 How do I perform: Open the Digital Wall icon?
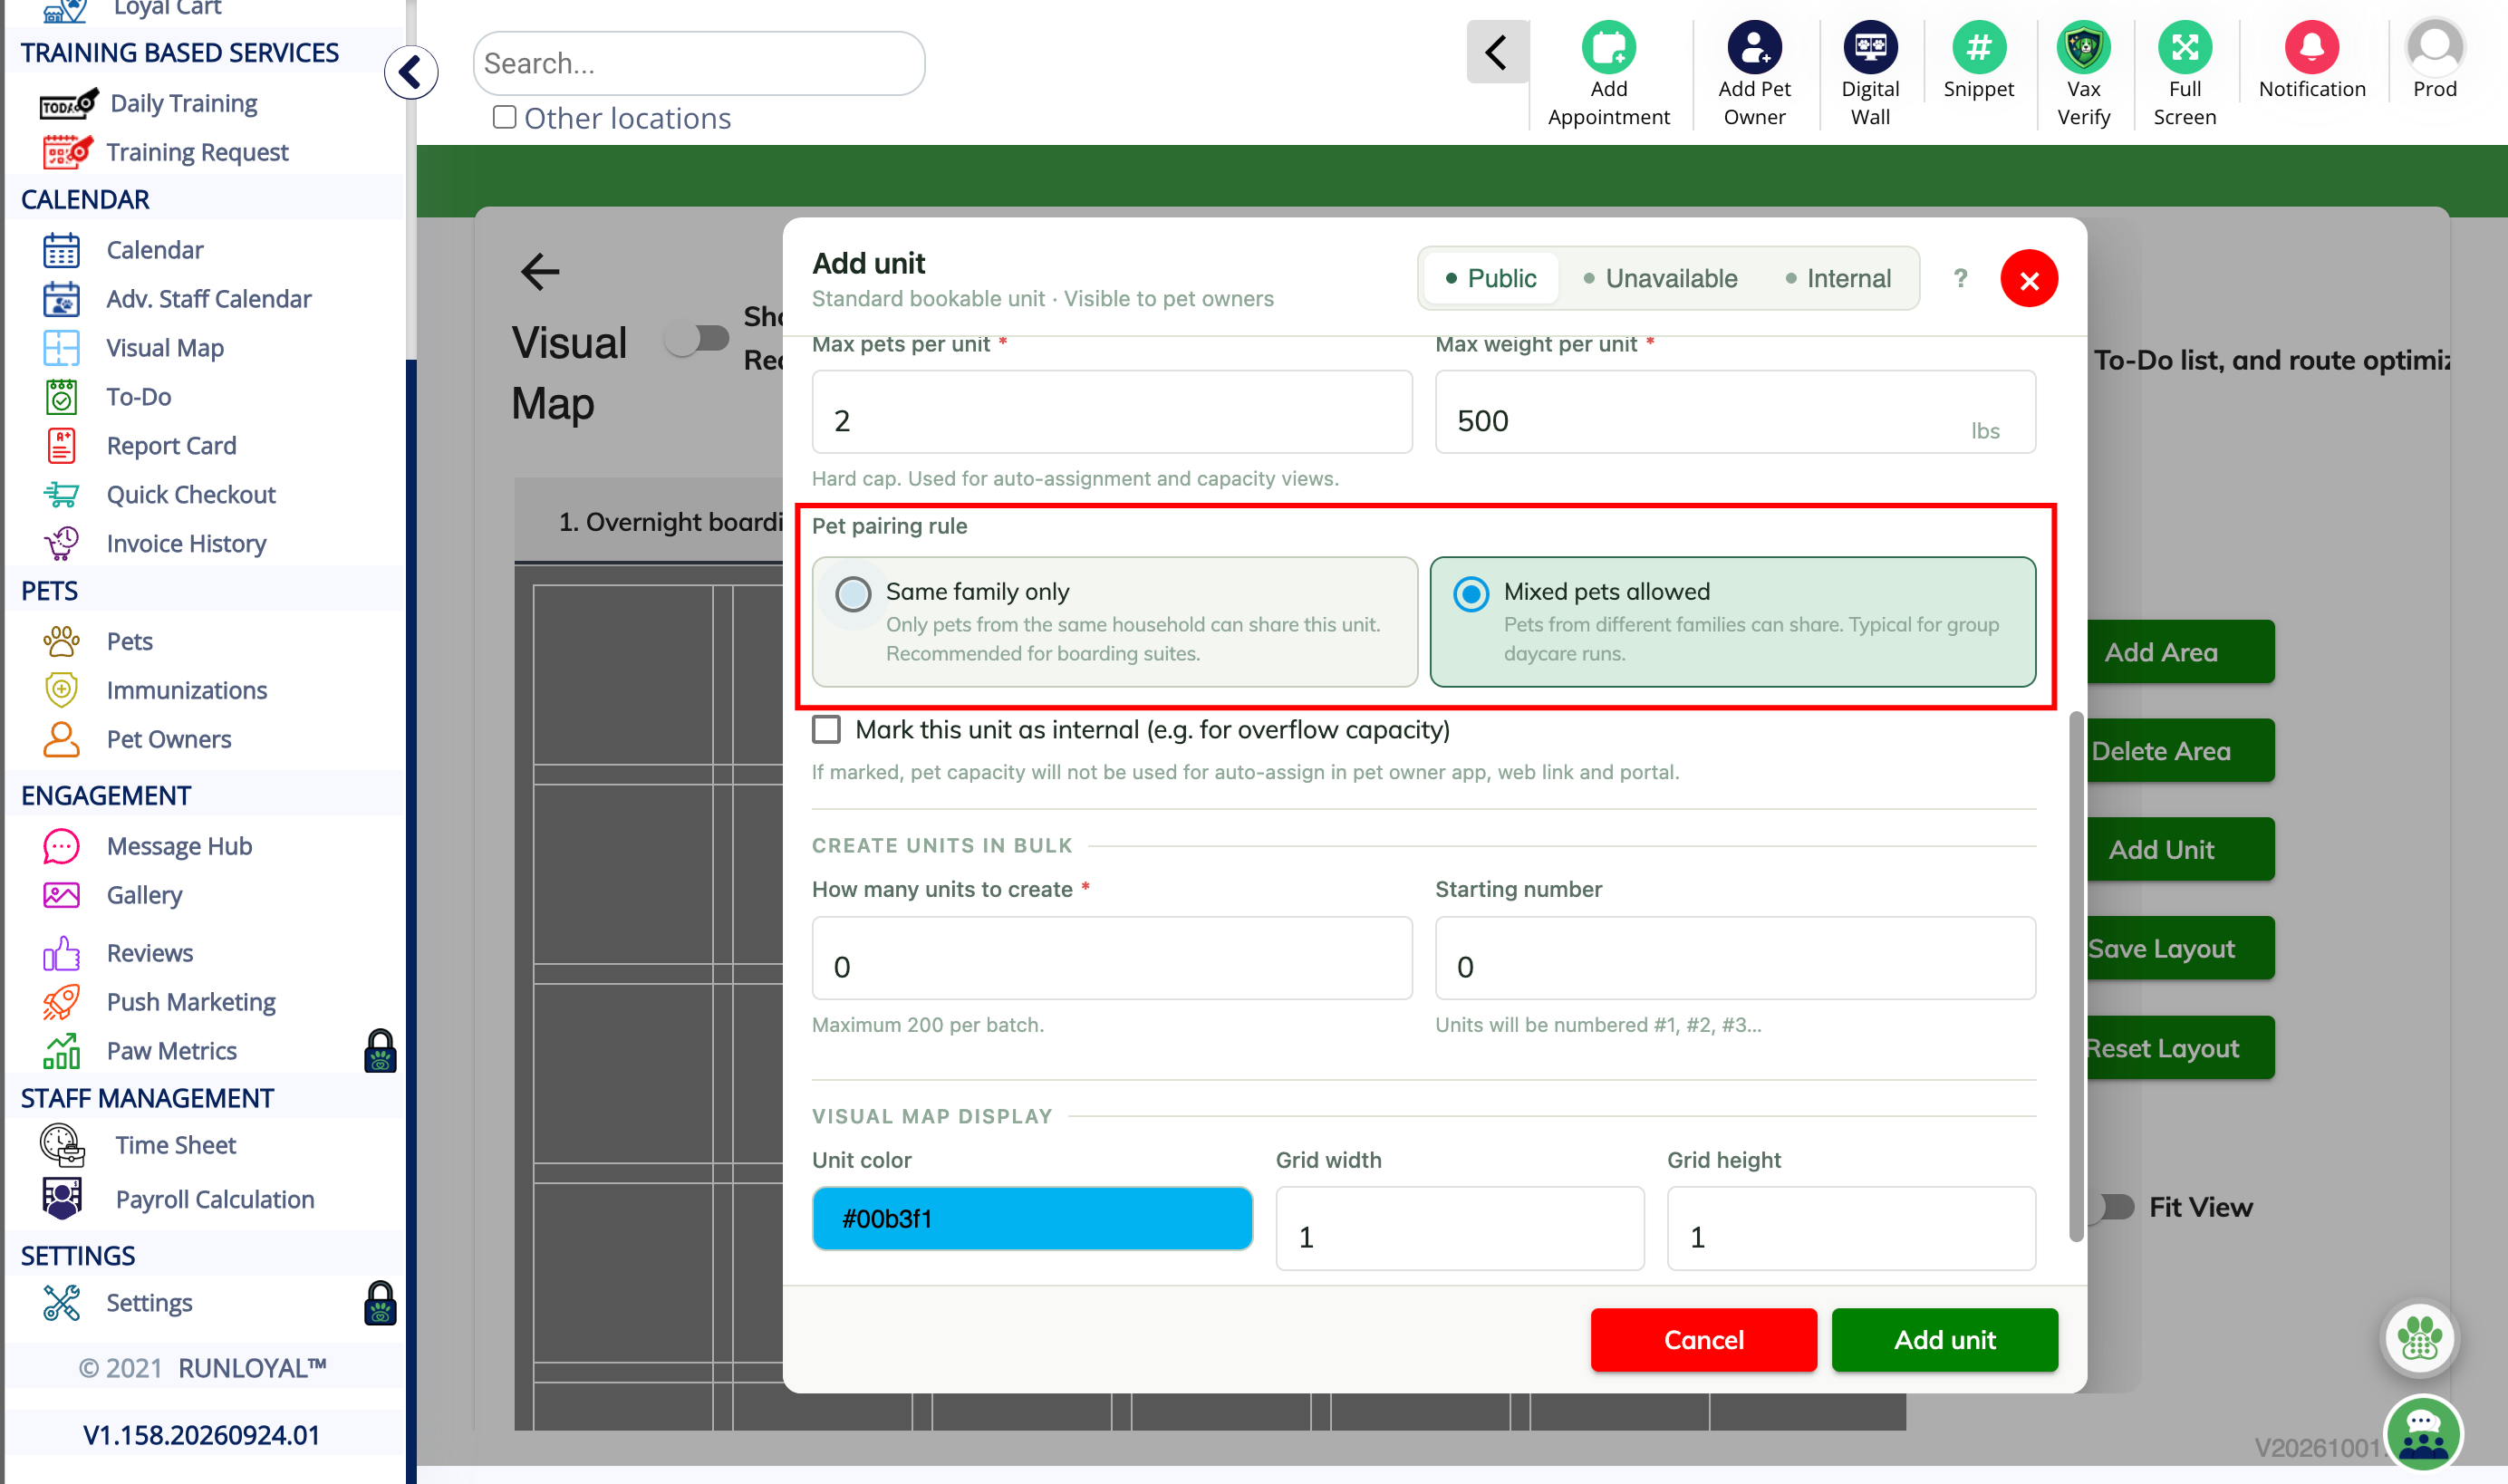coord(1870,47)
